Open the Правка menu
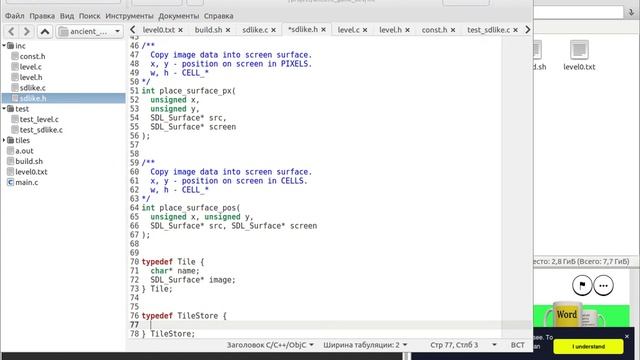 pos(42,16)
